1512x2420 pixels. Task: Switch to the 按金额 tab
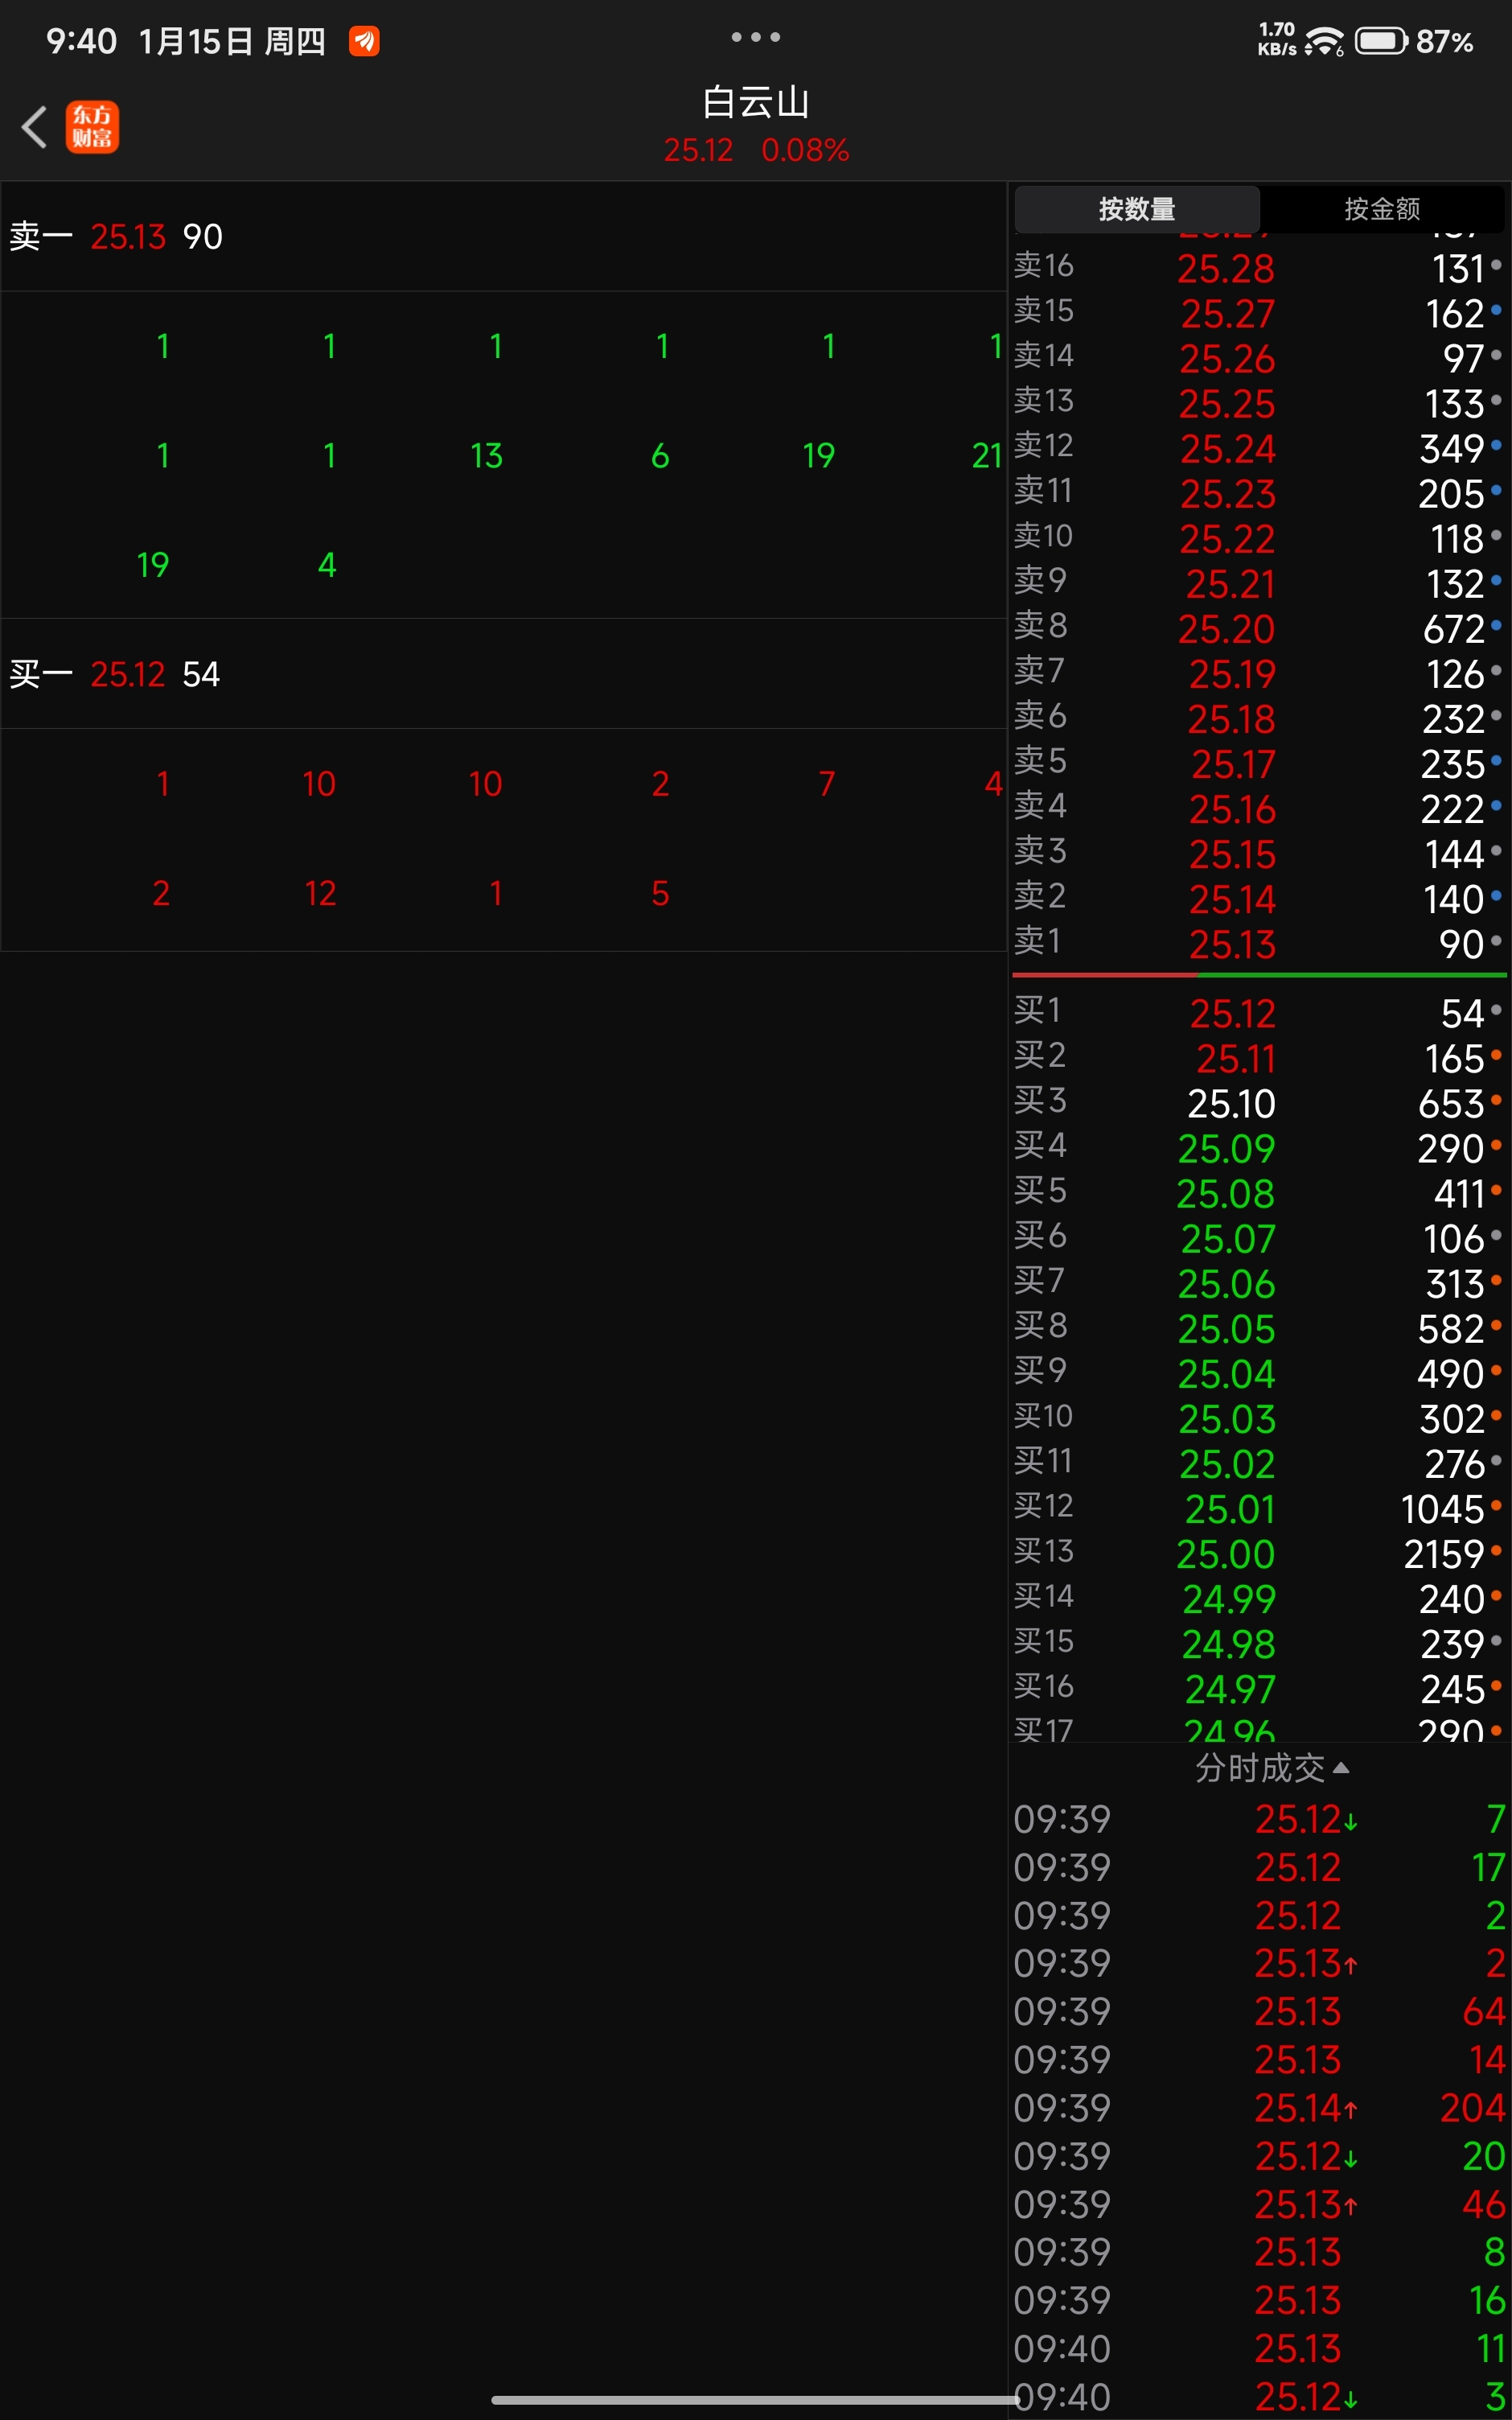click(1382, 209)
